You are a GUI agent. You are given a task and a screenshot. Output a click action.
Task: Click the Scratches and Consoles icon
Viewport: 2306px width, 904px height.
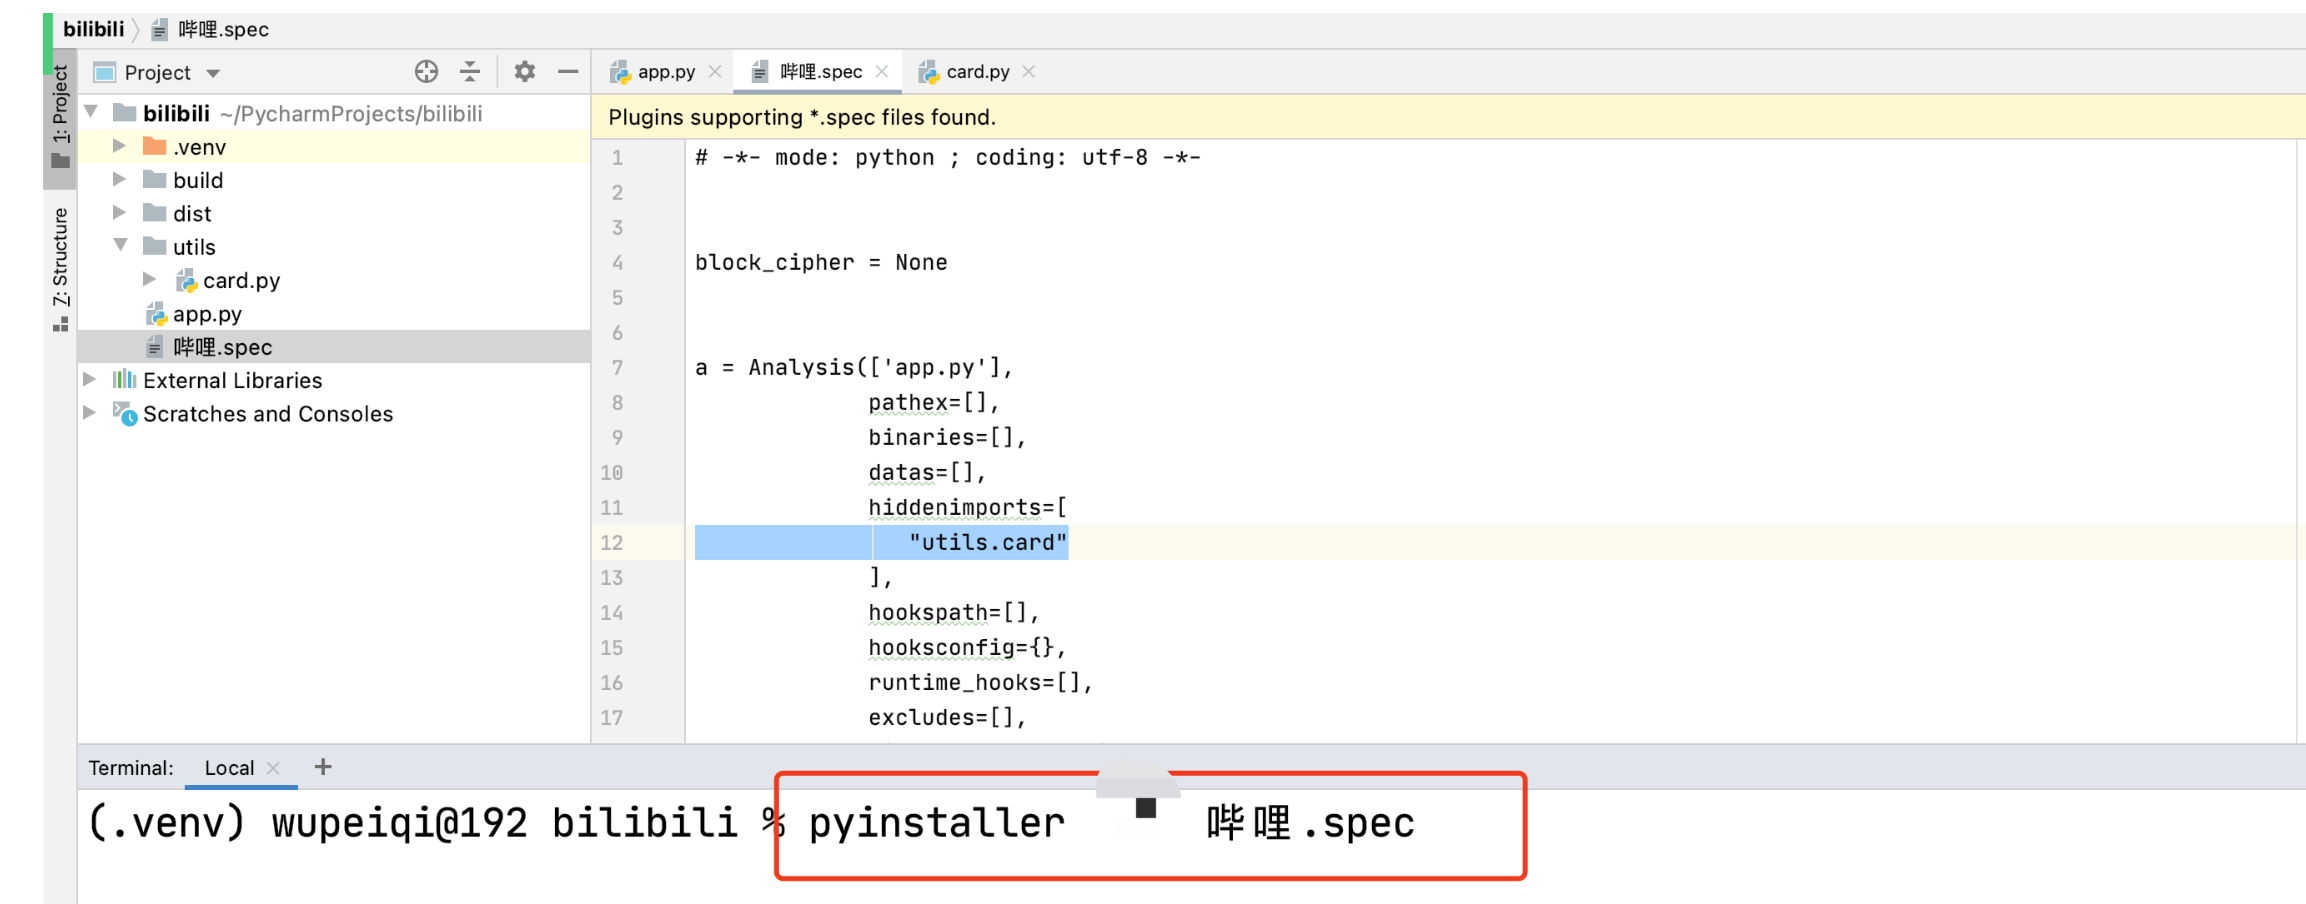[125, 413]
